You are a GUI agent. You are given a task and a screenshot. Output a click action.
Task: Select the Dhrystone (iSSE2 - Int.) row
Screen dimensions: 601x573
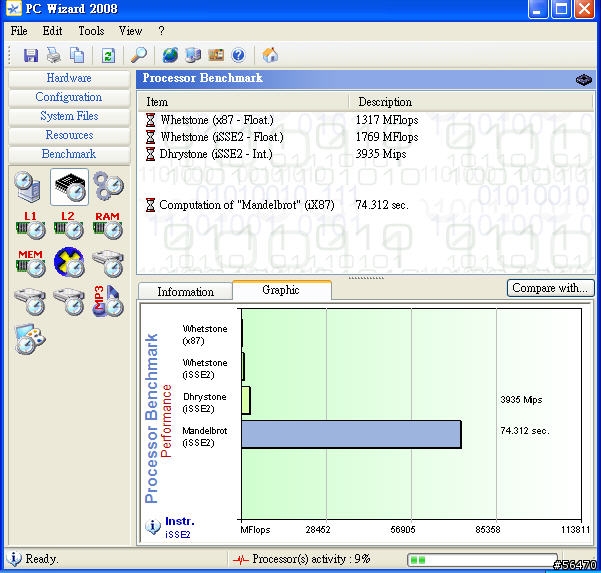365,154
